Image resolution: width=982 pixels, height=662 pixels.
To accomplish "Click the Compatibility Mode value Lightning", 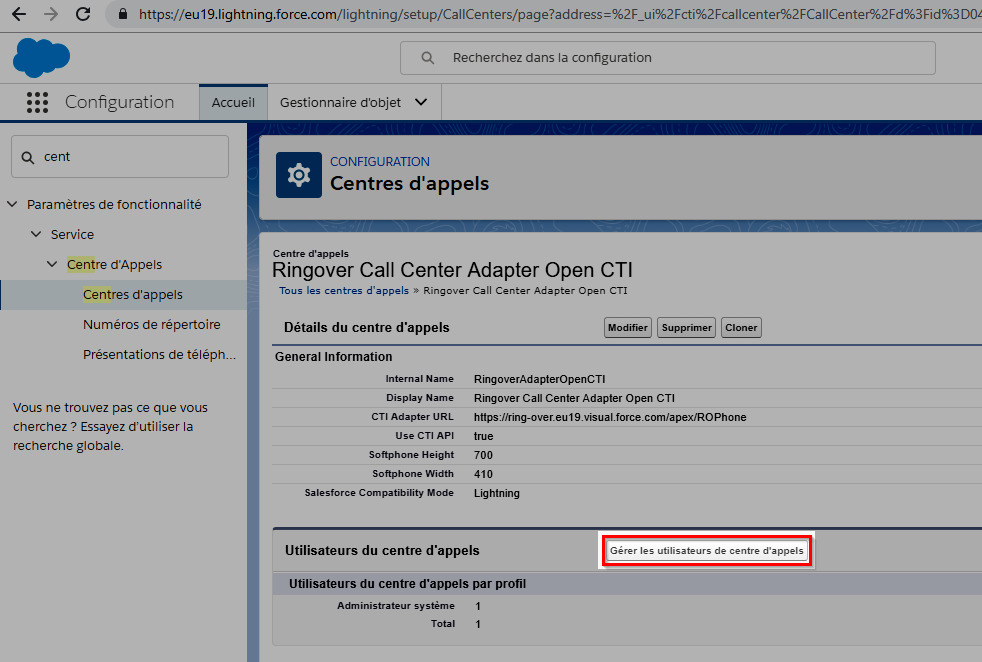I will (497, 494).
